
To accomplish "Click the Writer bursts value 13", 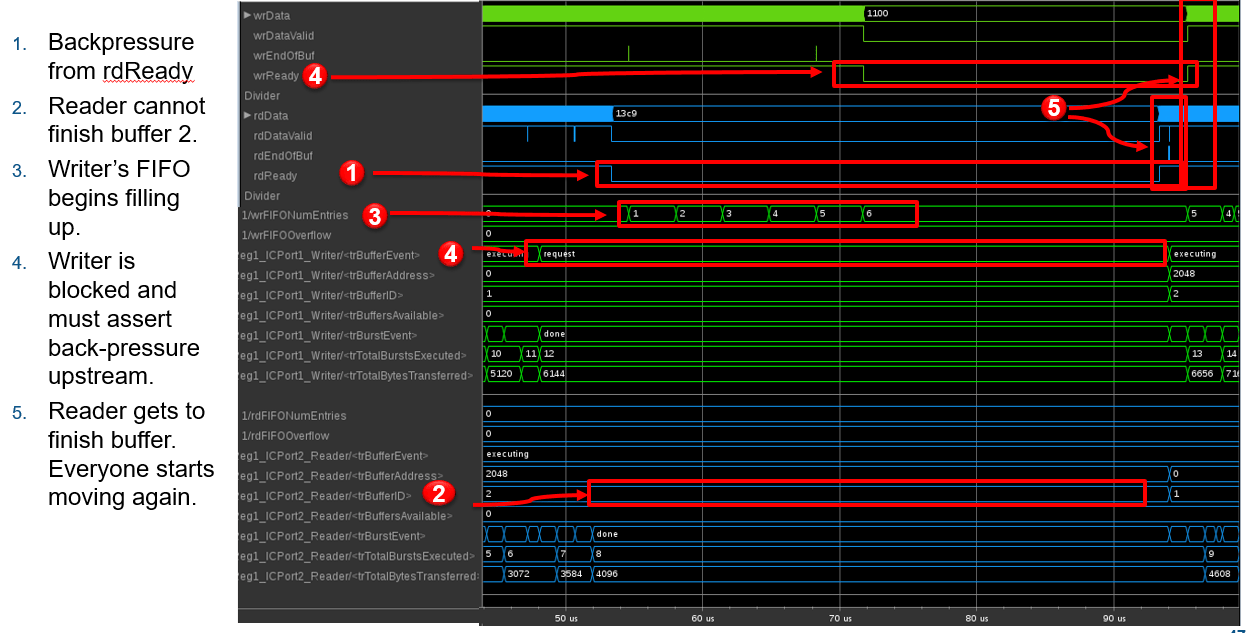I will click(x=1196, y=354).
